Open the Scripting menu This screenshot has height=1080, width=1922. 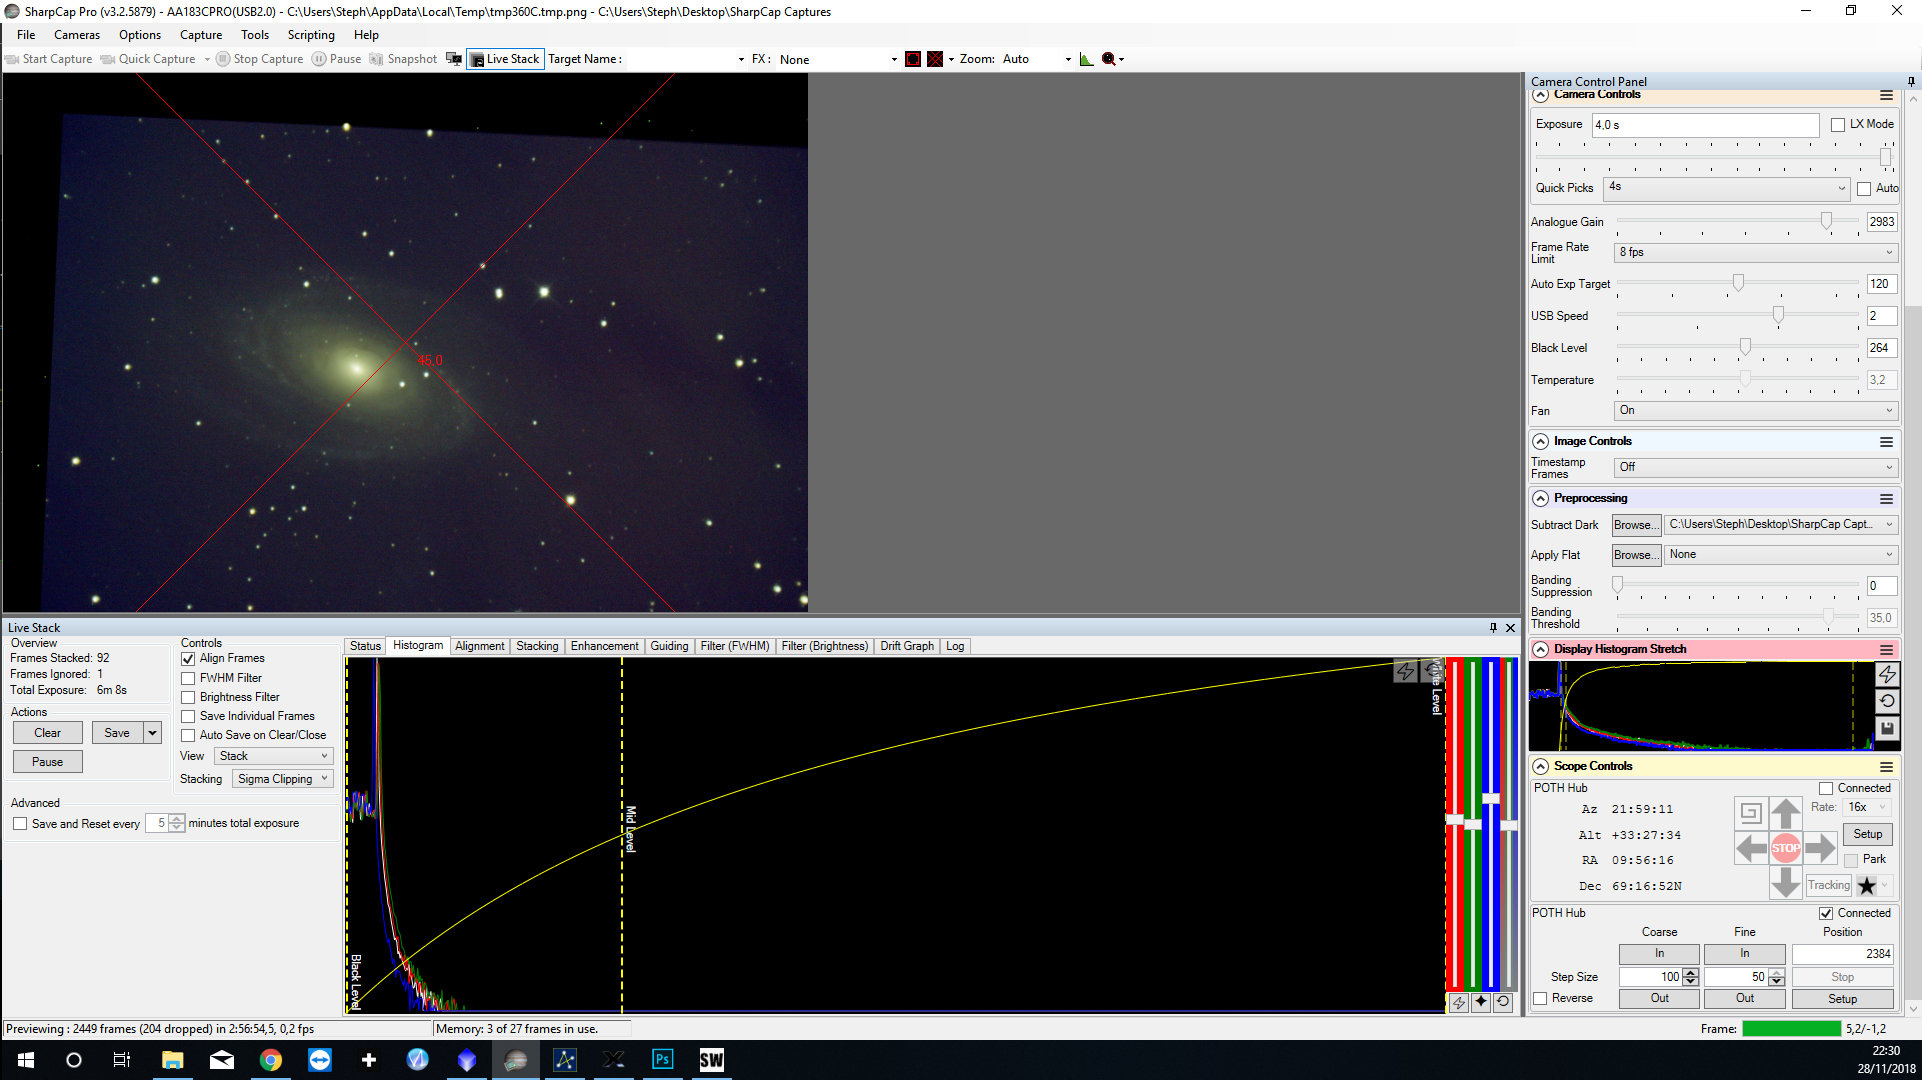310,35
